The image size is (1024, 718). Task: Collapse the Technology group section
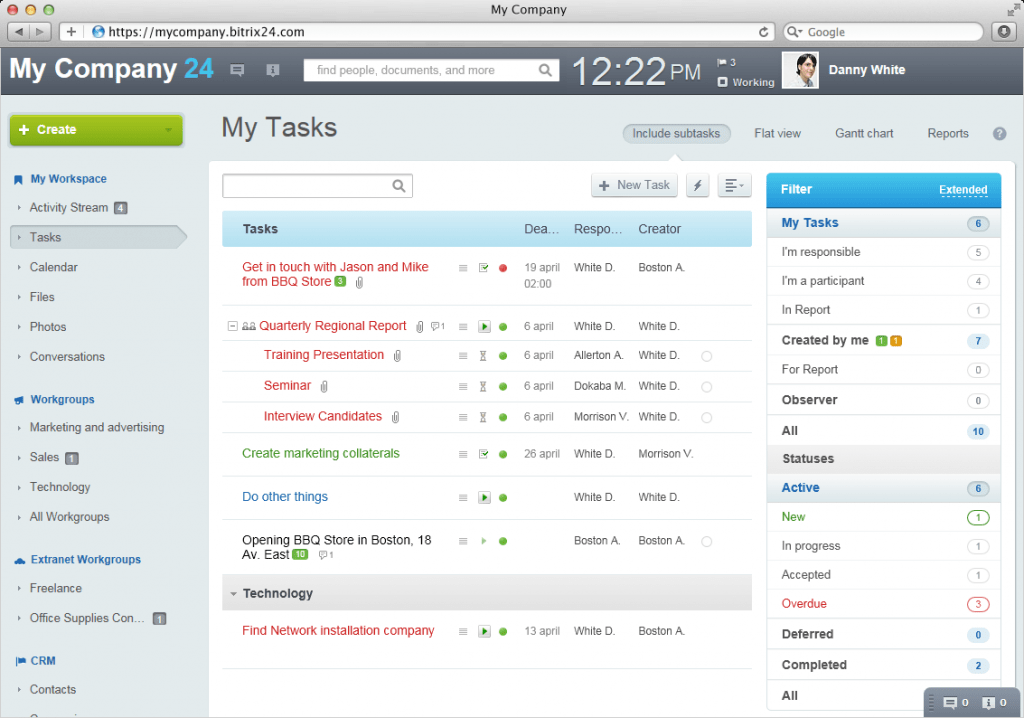(233, 594)
